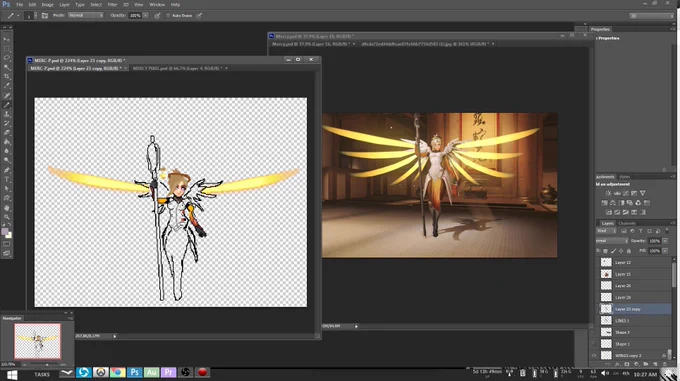Toggle lock all for layer
680x381 pixels.
coord(629,251)
